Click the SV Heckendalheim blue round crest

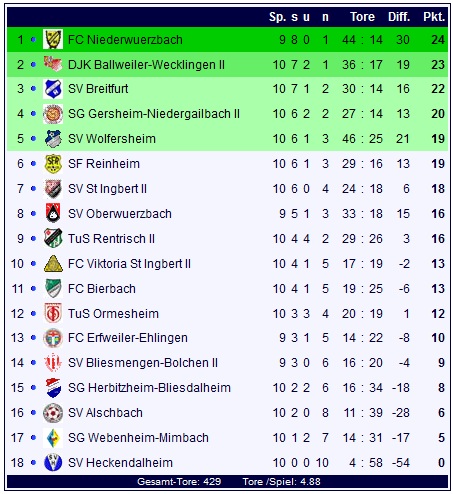pos(53,463)
